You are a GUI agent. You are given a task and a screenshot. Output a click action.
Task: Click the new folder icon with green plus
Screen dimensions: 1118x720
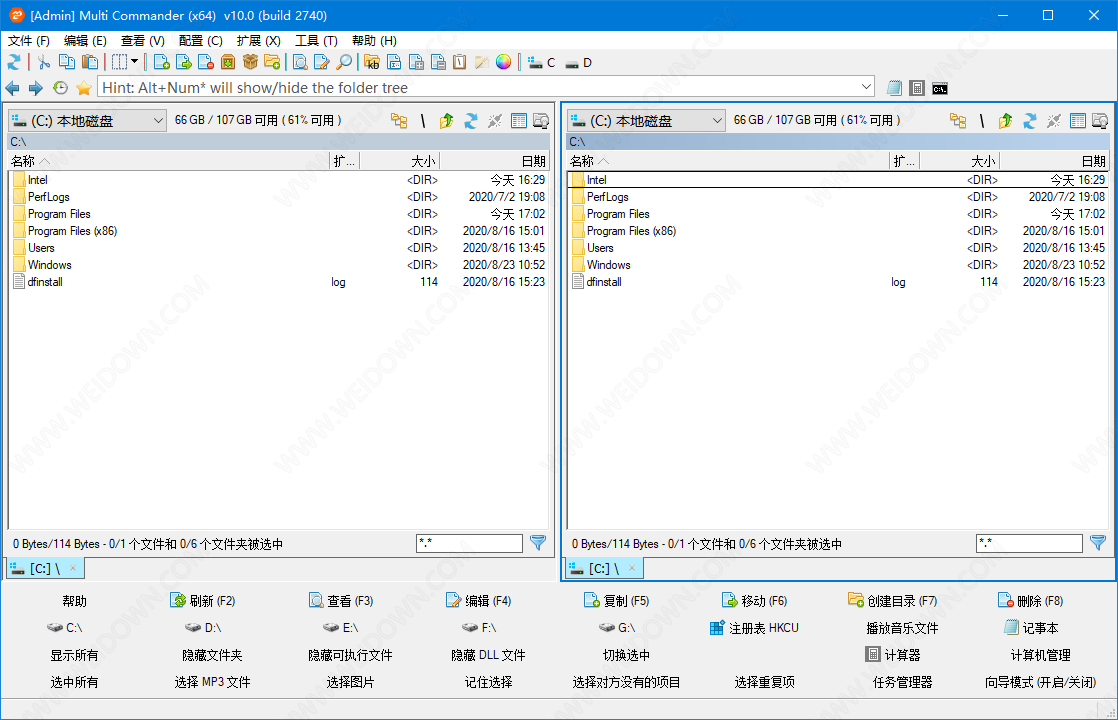272,63
